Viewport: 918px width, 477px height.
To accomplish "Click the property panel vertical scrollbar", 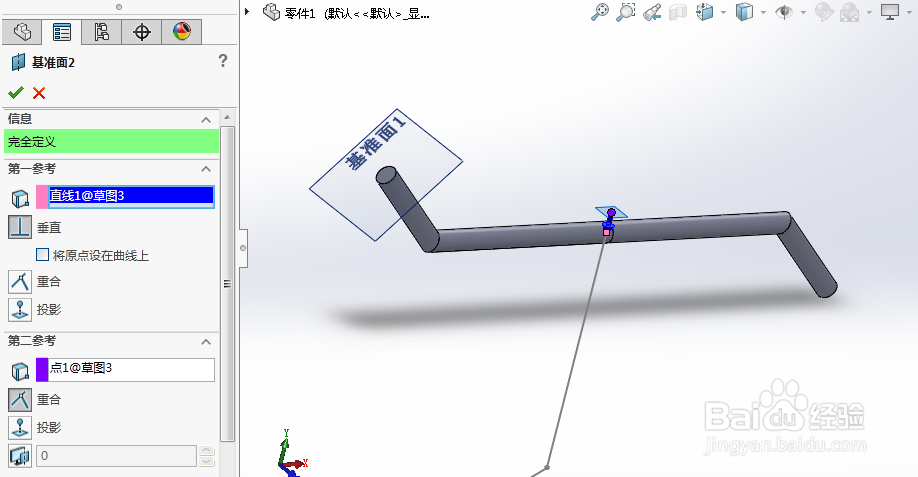I will click(227, 284).
